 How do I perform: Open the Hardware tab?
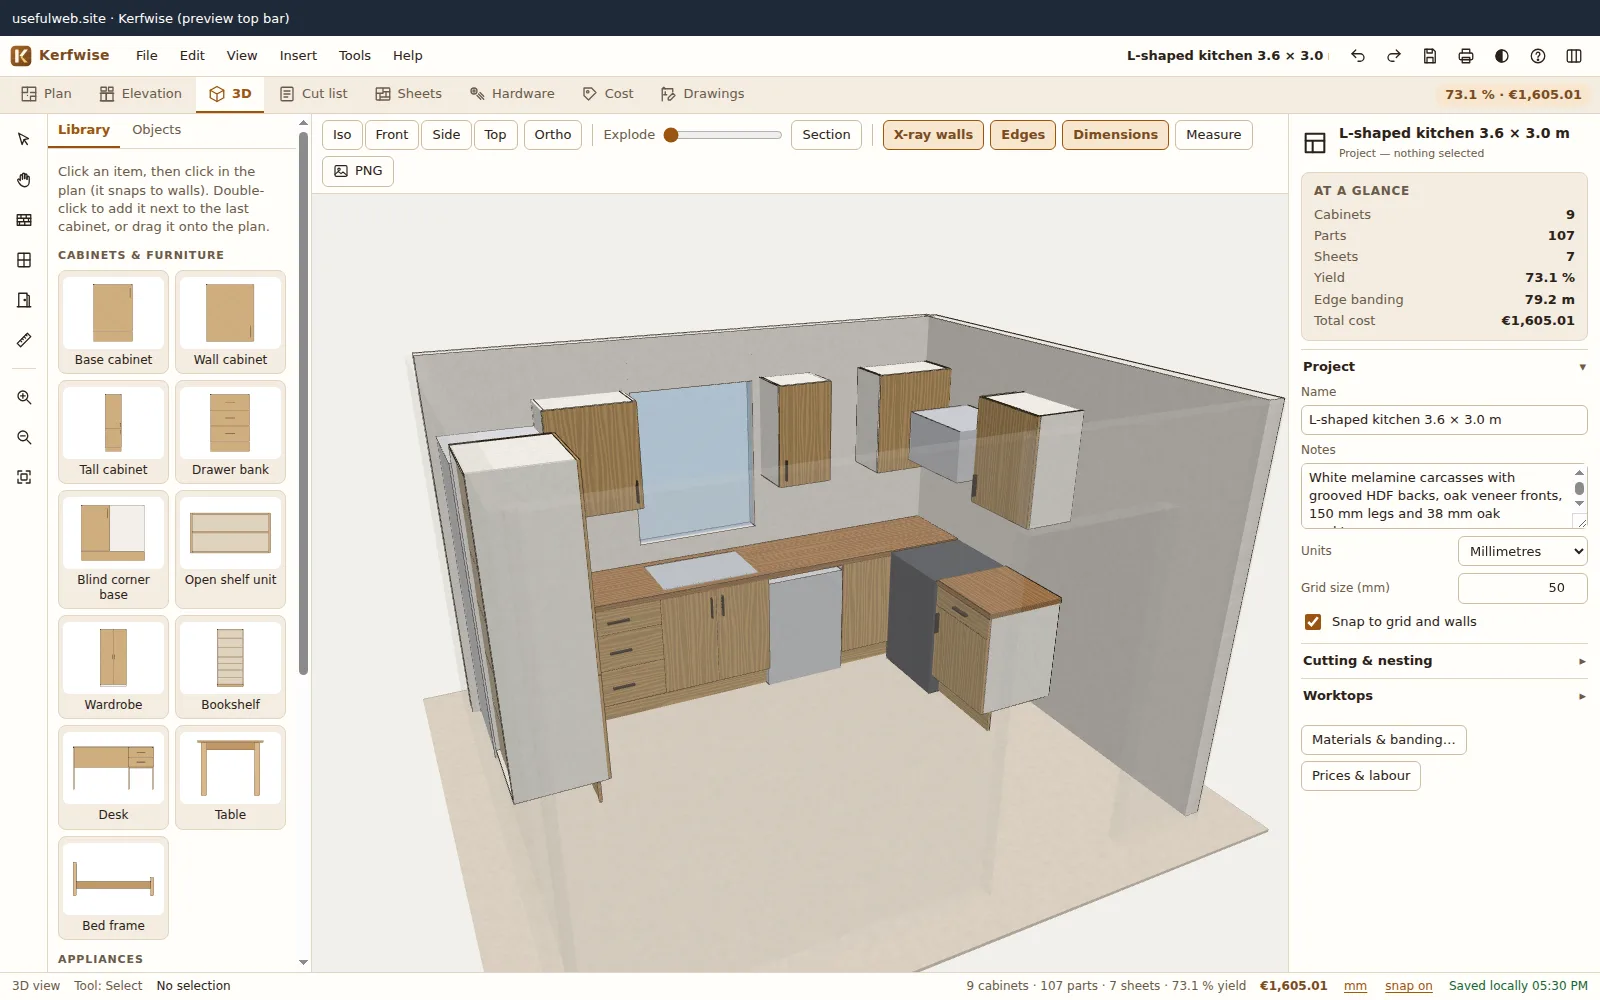coord(512,94)
